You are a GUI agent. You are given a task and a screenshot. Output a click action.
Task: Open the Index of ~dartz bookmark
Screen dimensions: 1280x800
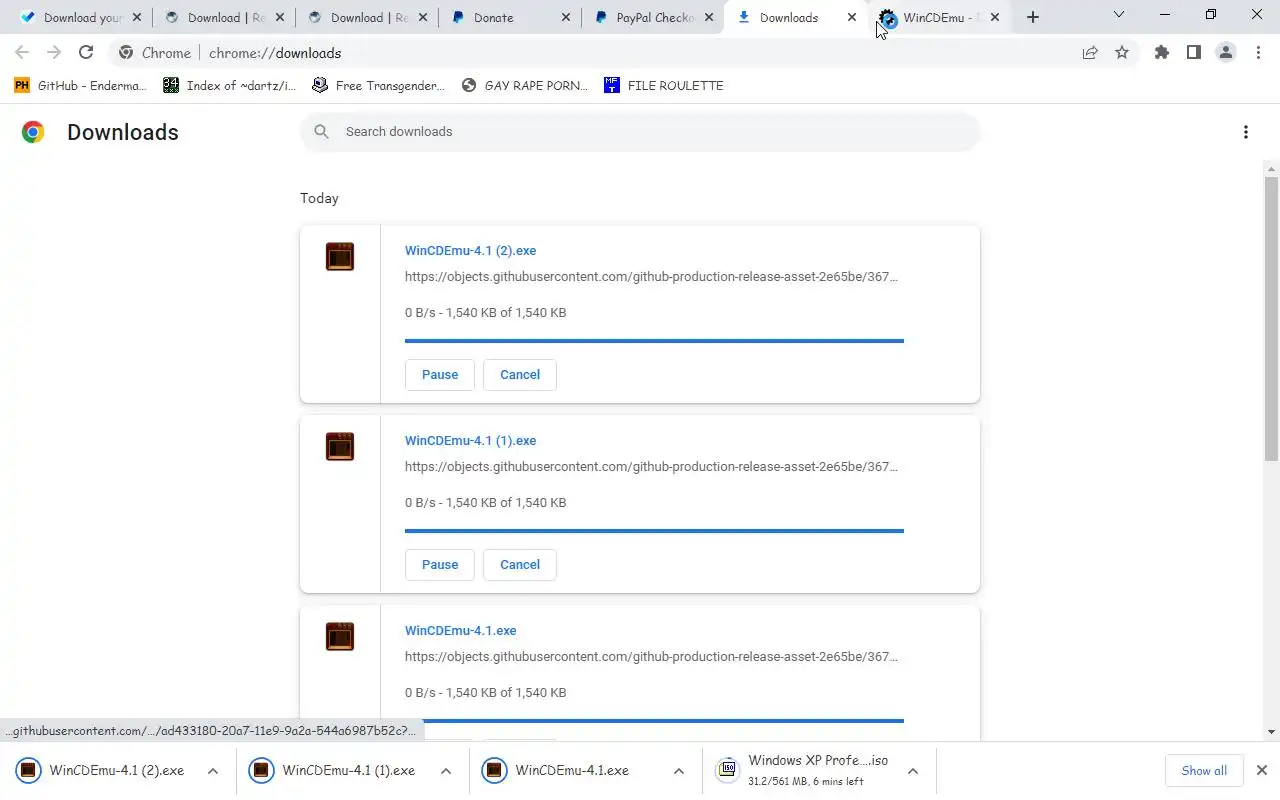[x=230, y=86]
